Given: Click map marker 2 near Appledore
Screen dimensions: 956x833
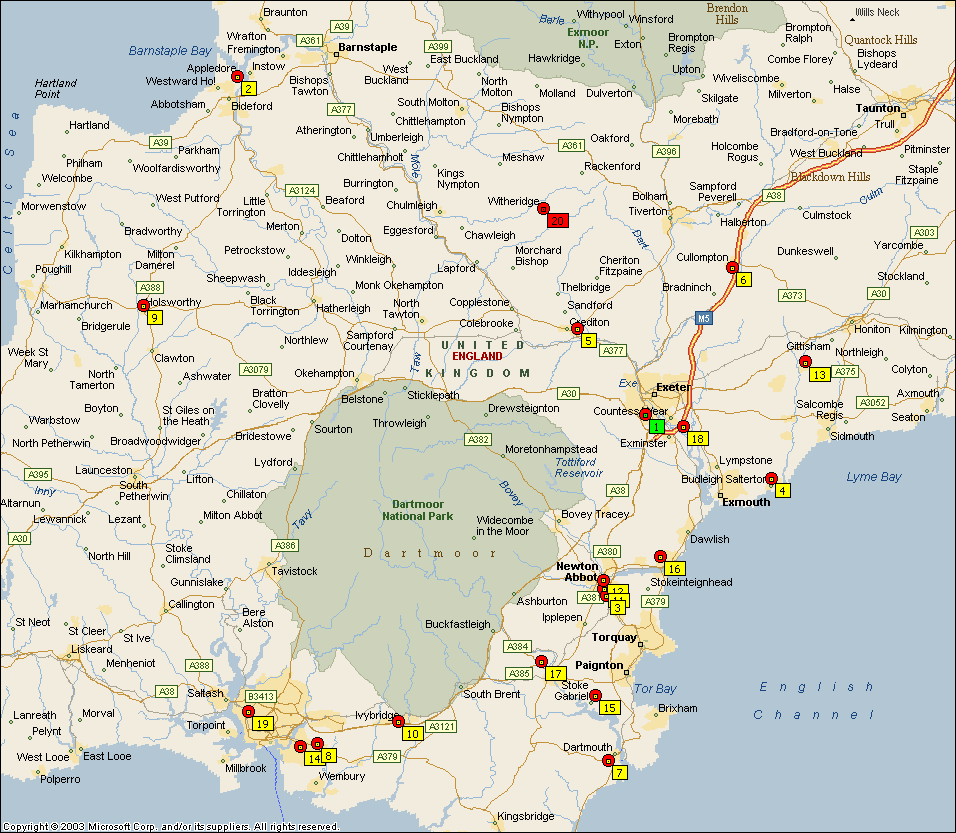Looking at the screenshot, I should click(x=248, y=88).
